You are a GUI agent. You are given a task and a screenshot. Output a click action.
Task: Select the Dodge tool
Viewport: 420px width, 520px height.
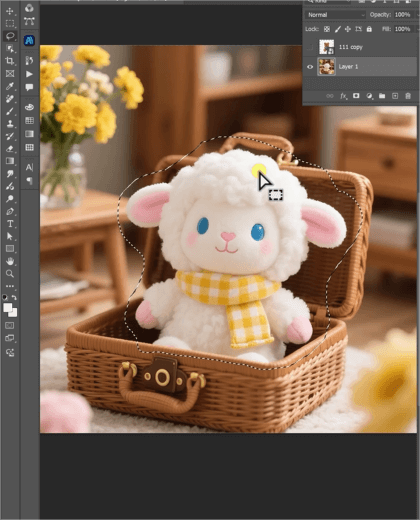10,199
